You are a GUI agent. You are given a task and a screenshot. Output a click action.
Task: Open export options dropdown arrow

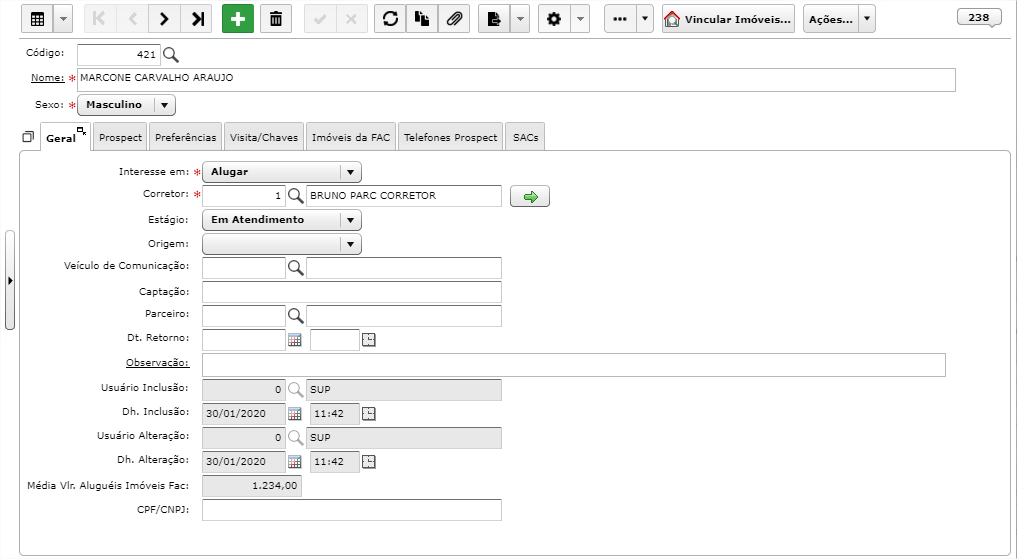520,19
